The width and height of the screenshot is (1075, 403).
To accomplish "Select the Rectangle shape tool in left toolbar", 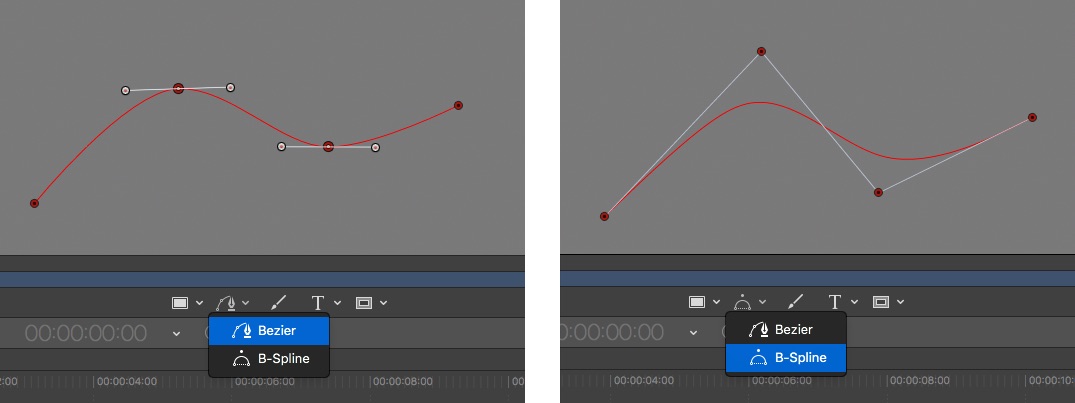I will [x=180, y=302].
